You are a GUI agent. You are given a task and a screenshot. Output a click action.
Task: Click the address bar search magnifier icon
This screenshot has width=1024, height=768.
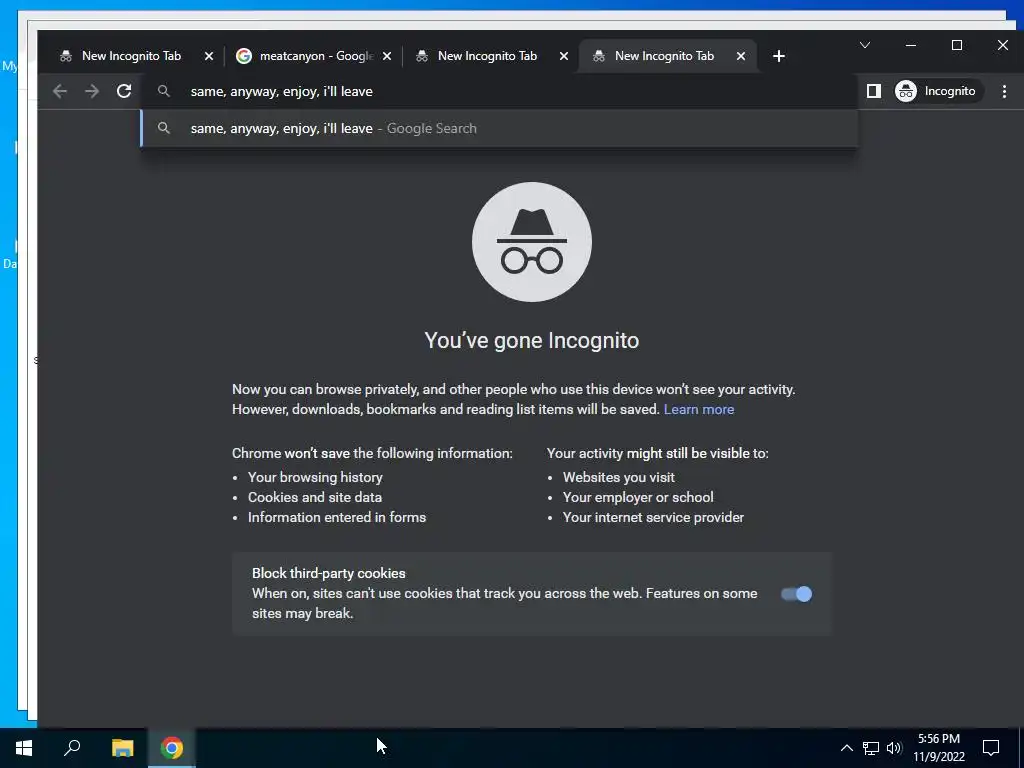tap(164, 91)
